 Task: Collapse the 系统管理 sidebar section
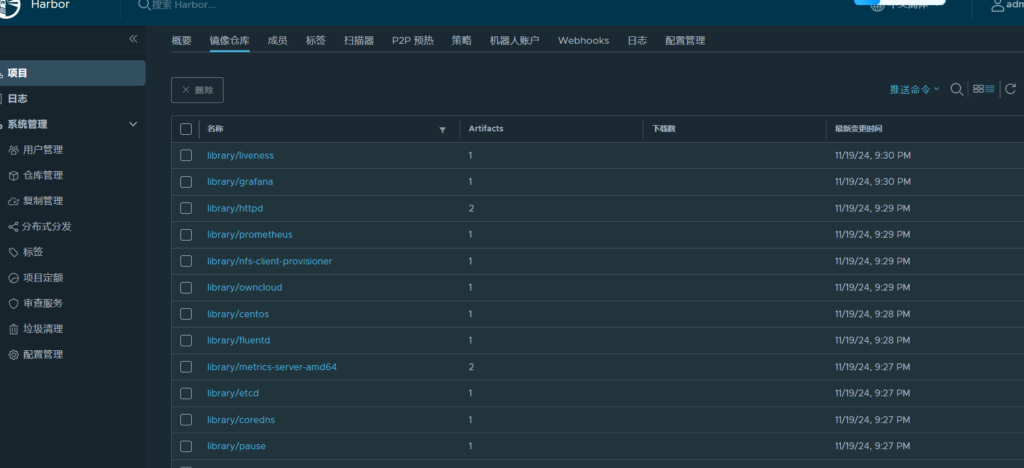[x=134, y=124]
